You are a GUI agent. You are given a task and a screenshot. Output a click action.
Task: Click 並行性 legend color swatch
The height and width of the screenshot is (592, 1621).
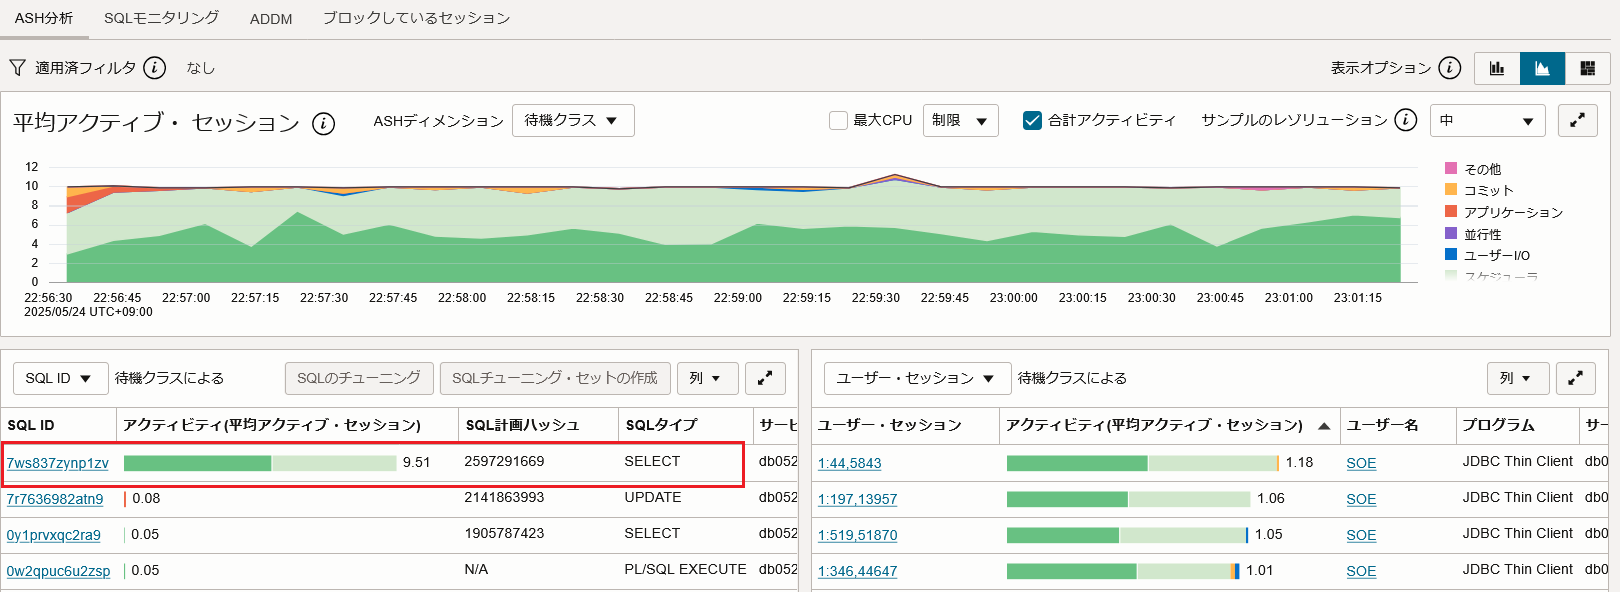click(1451, 233)
